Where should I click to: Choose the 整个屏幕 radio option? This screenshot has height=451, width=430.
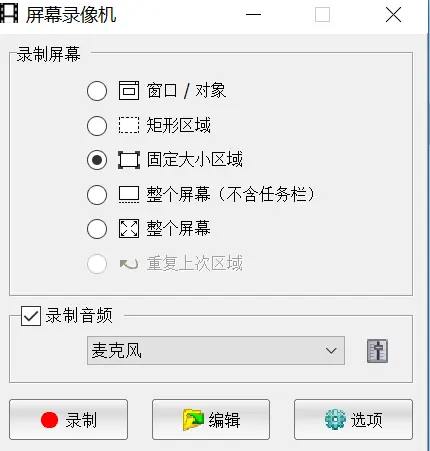(97, 229)
